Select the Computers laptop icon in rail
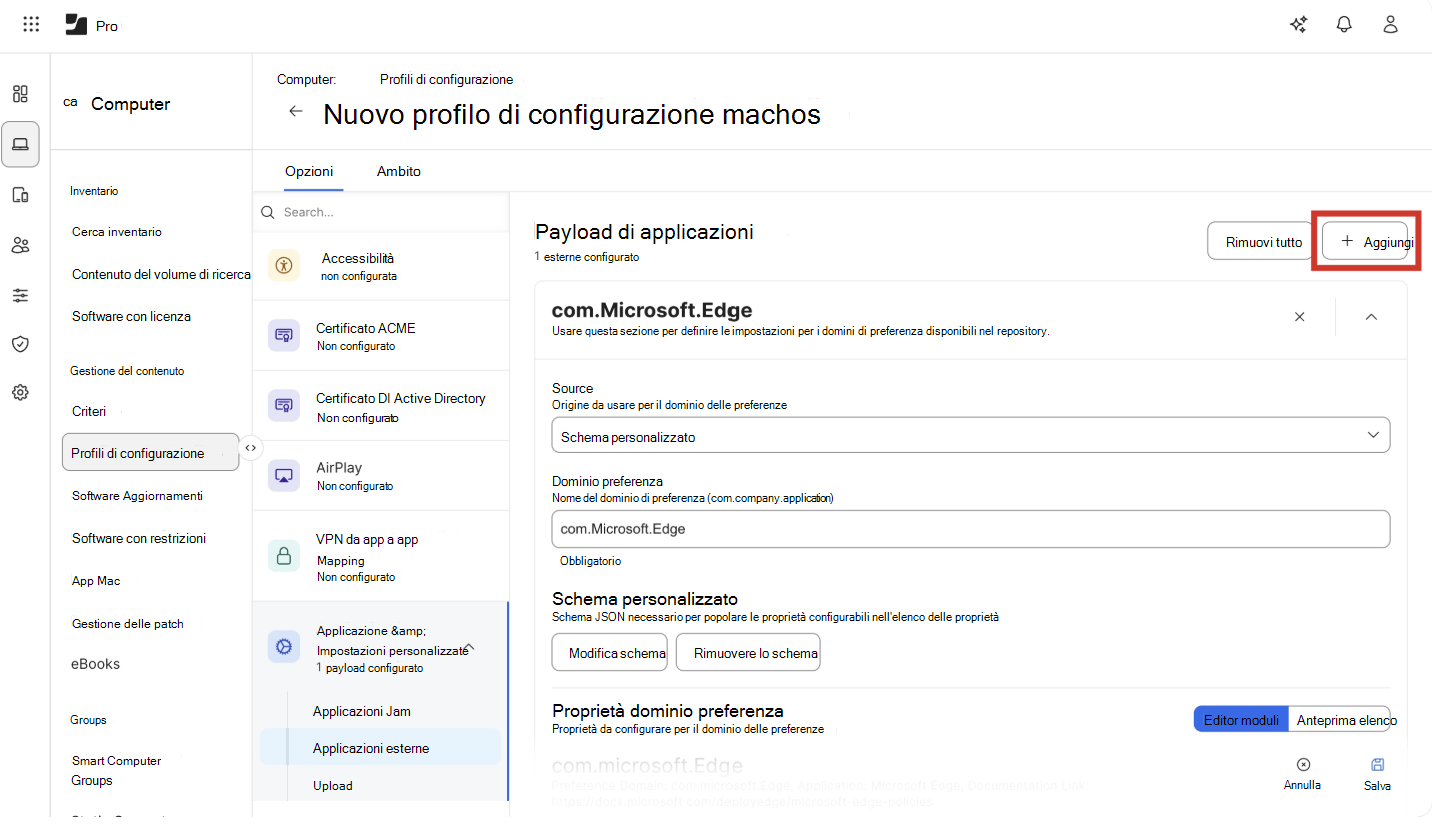 (x=20, y=144)
